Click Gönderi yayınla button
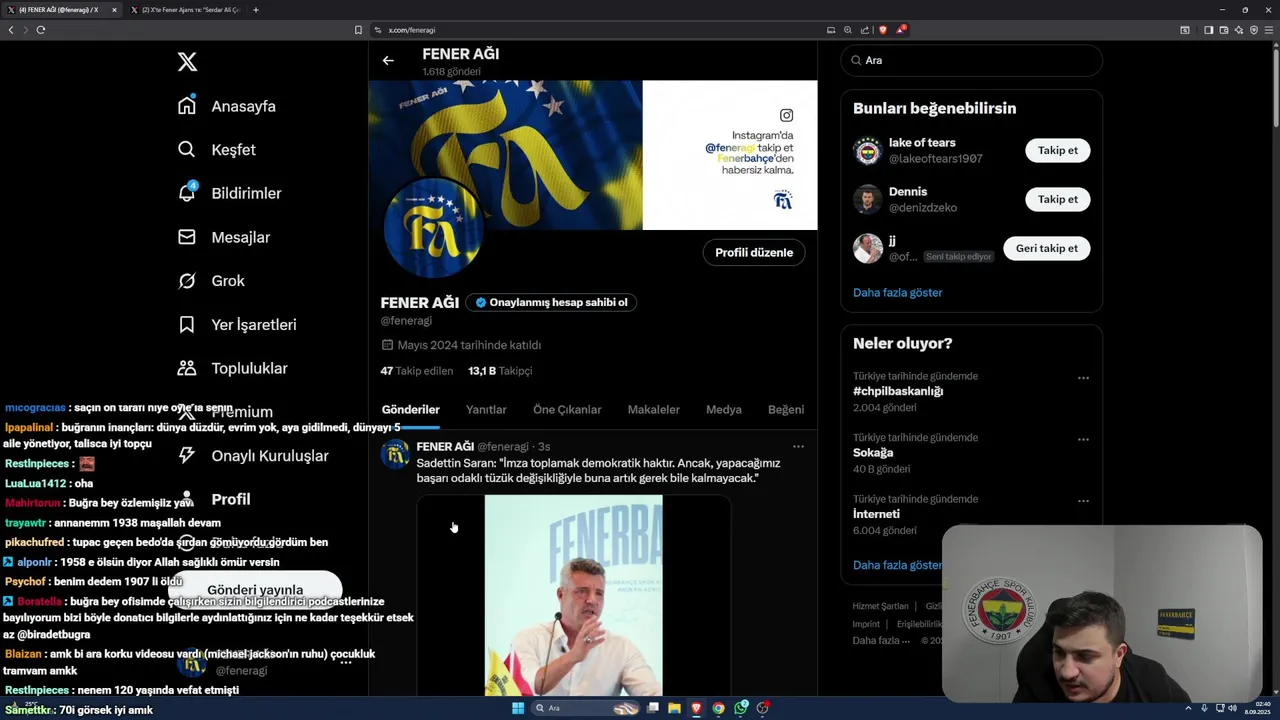This screenshot has width=1280, height=720. 255,590
